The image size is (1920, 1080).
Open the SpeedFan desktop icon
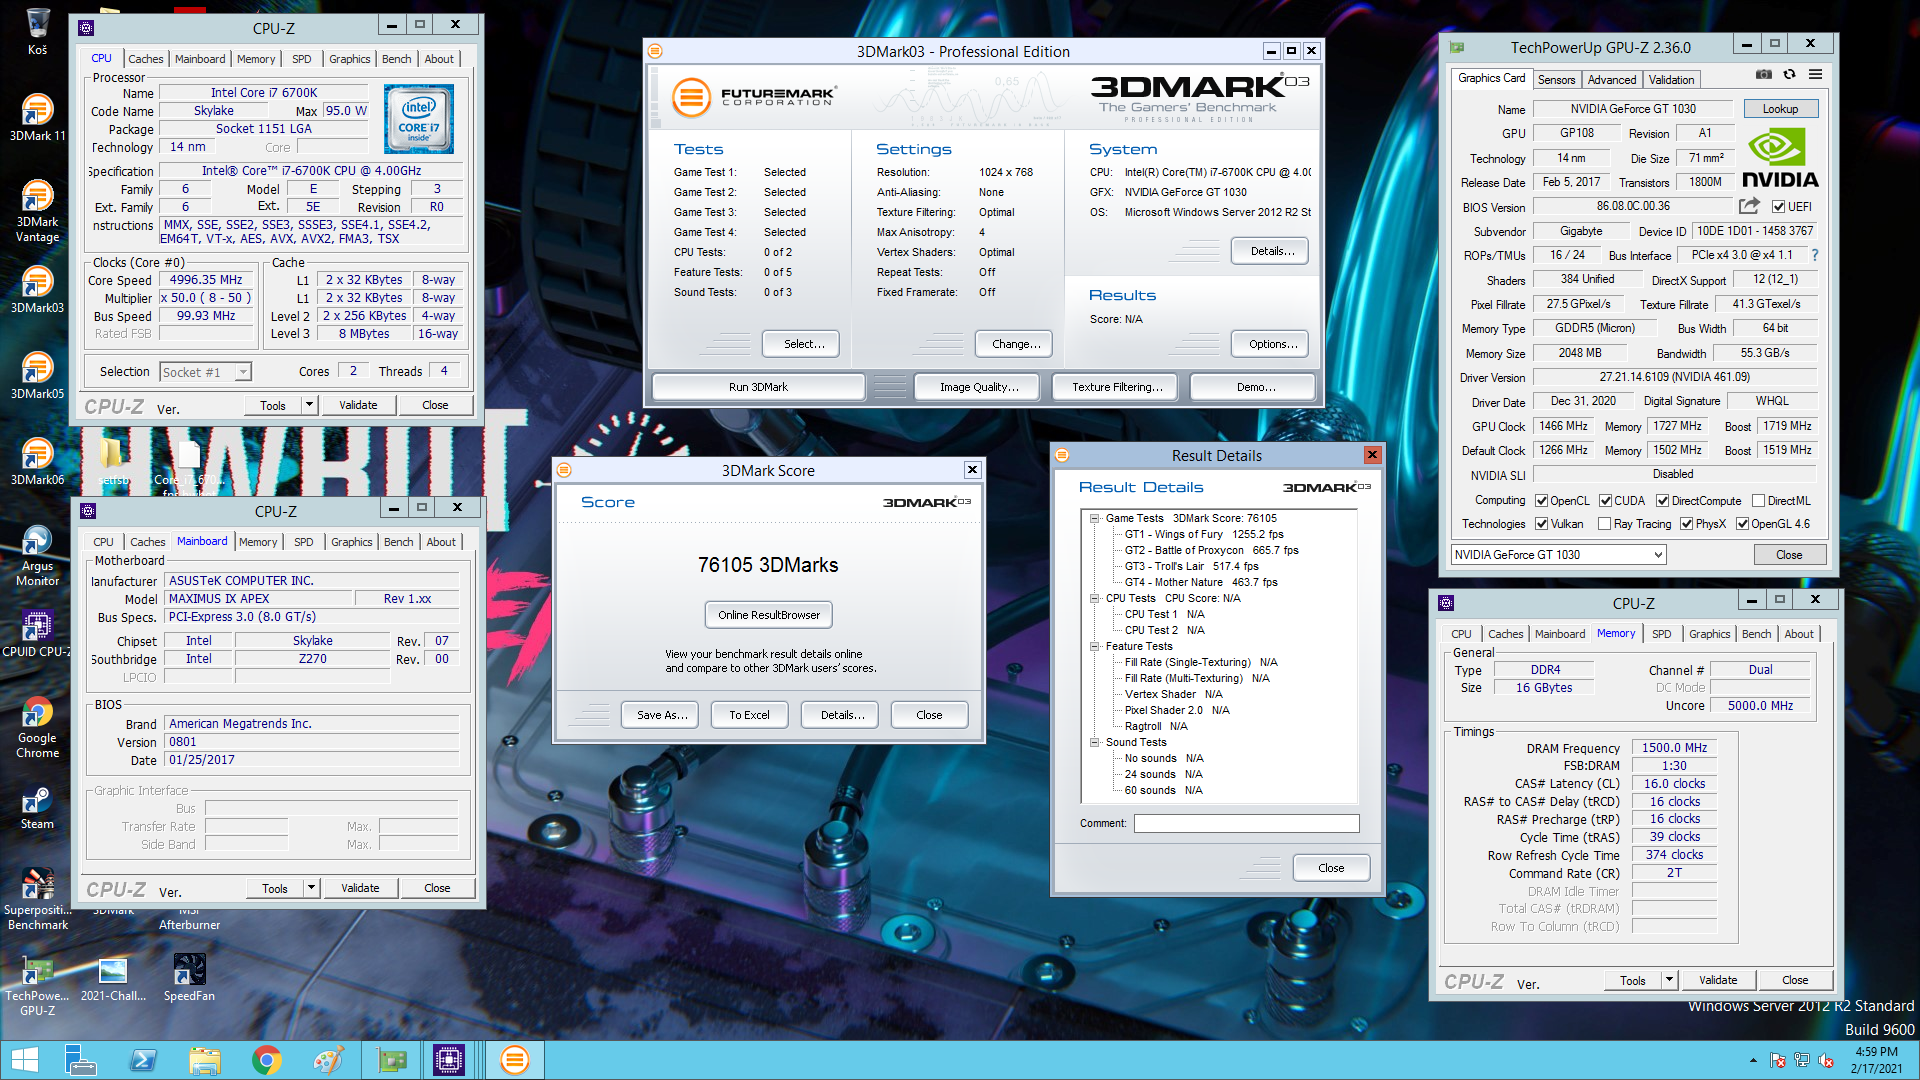point(189,978)
